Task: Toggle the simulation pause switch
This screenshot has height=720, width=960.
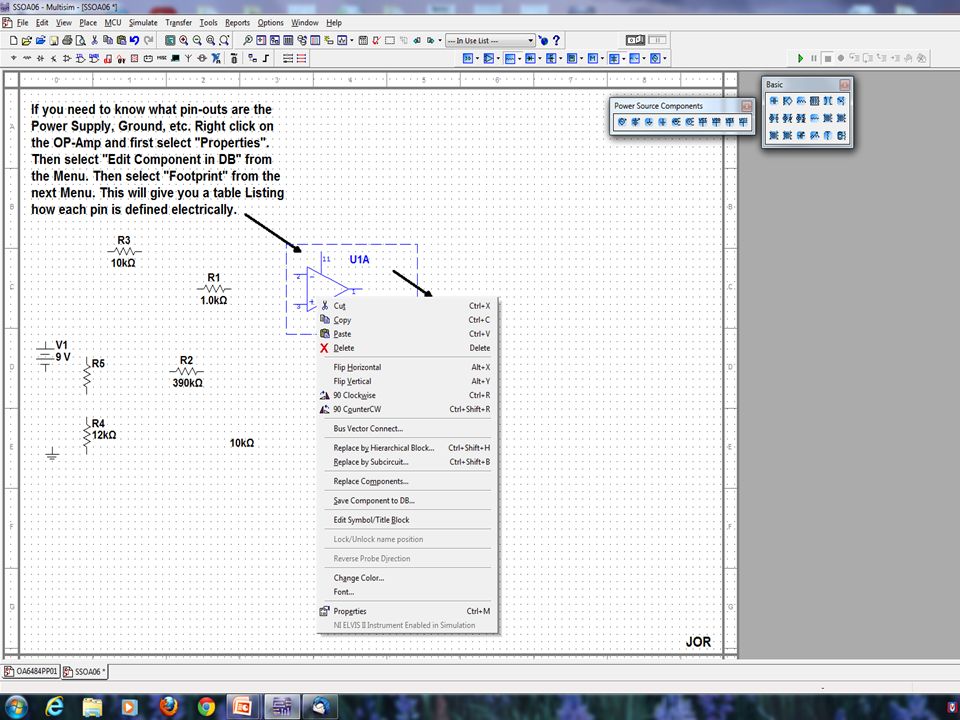Action: pos(658,40)
